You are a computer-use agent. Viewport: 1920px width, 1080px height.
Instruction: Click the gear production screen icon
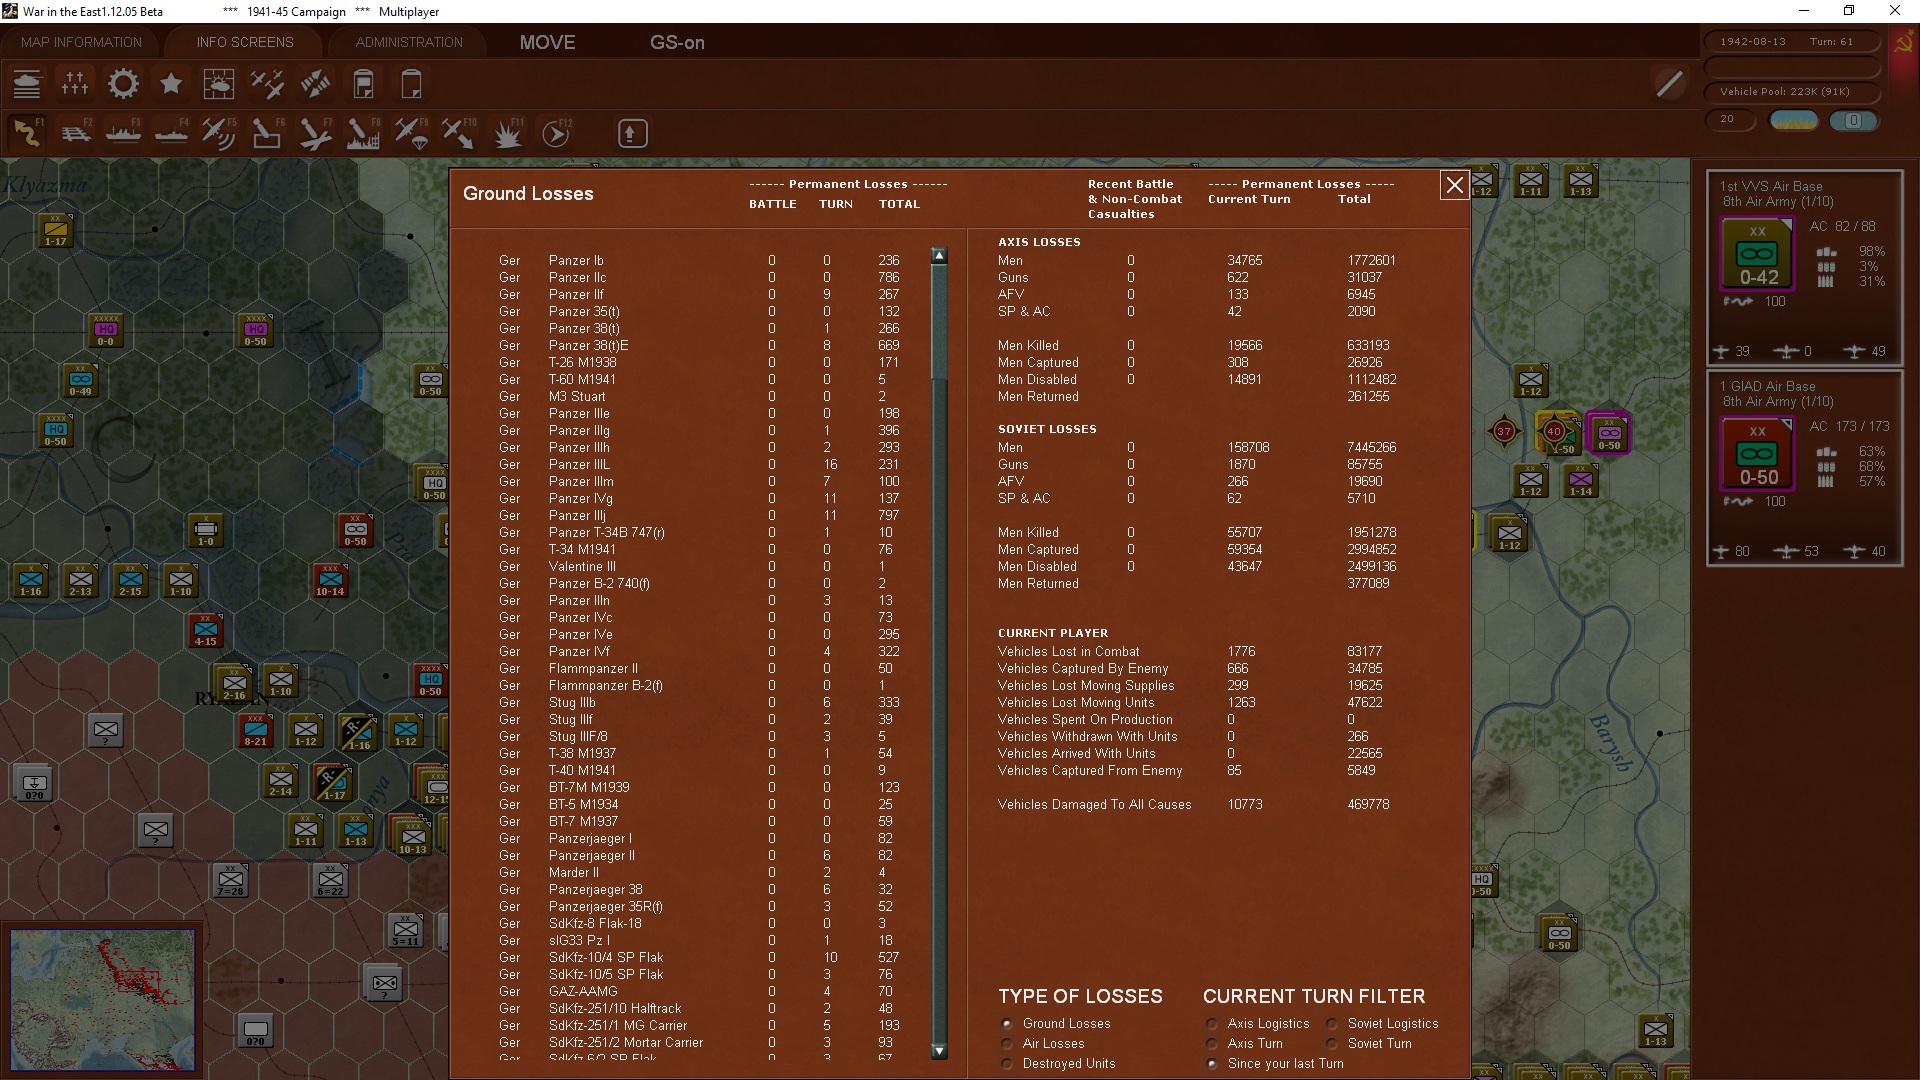(123, 84)
